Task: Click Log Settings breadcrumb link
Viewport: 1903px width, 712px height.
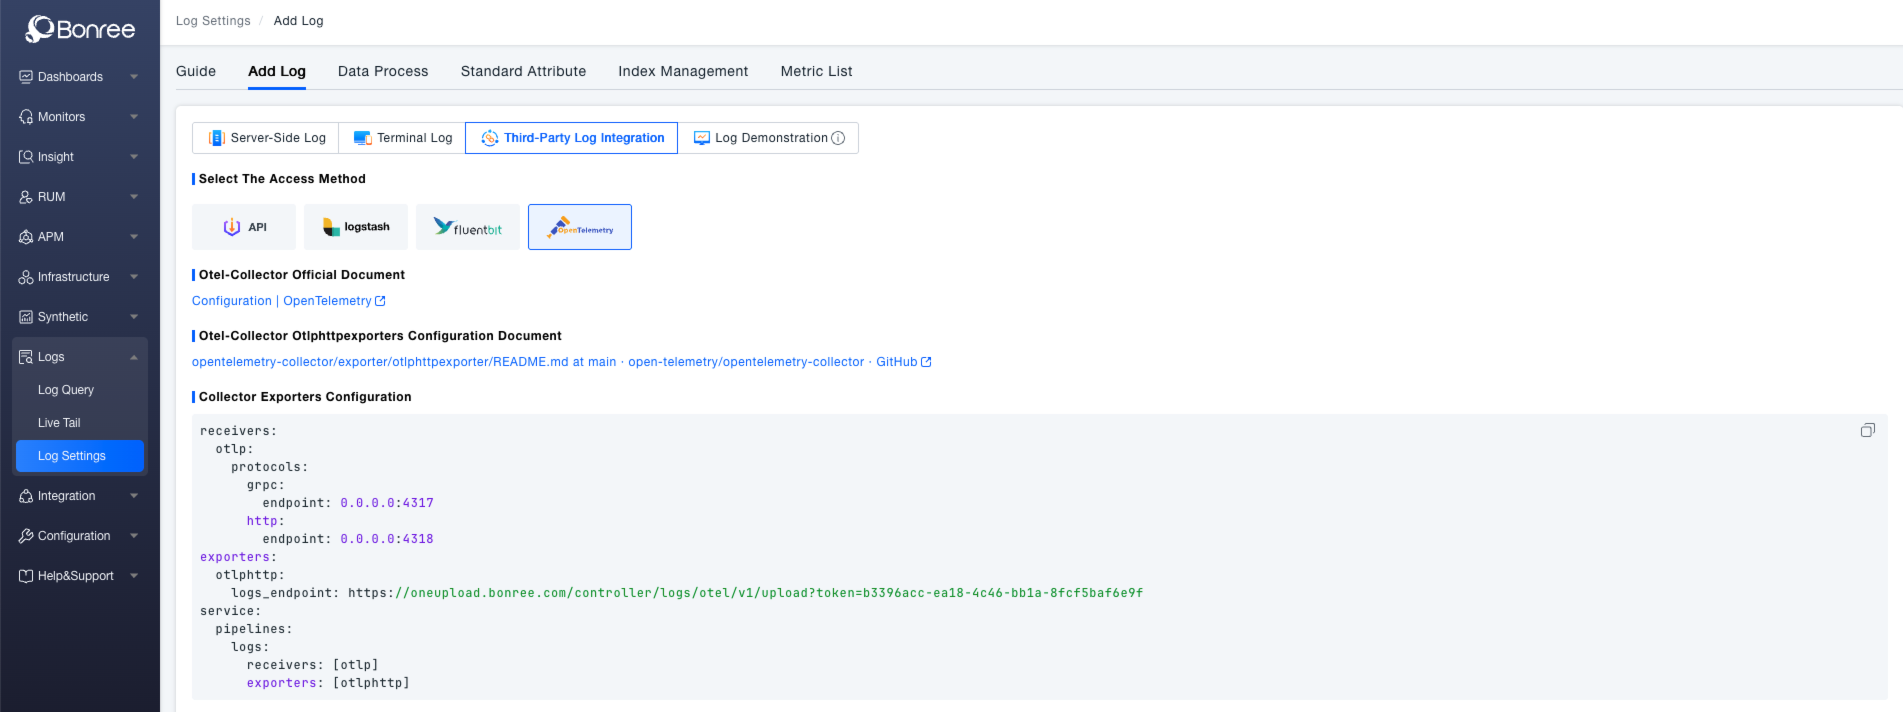Action: point(213,21)
